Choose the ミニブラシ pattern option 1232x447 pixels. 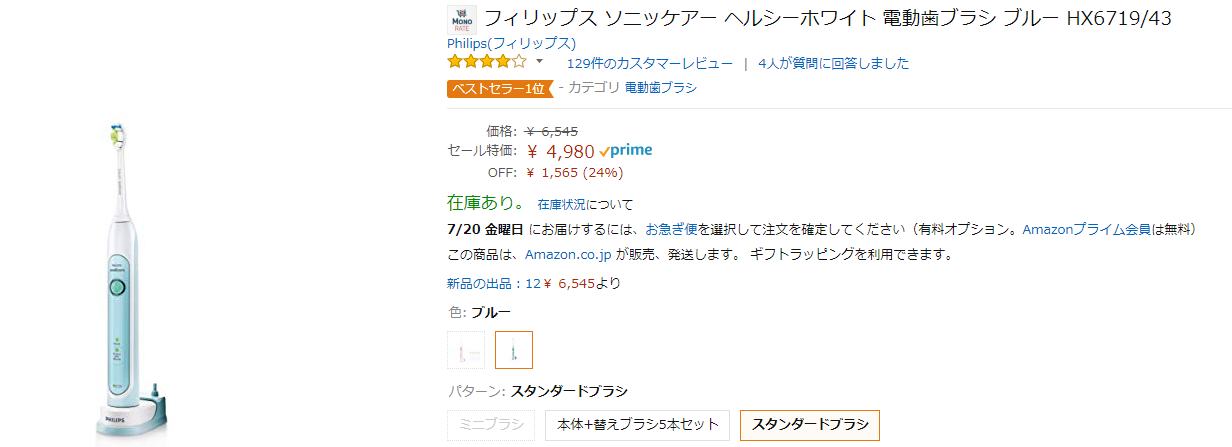[490, 425]
